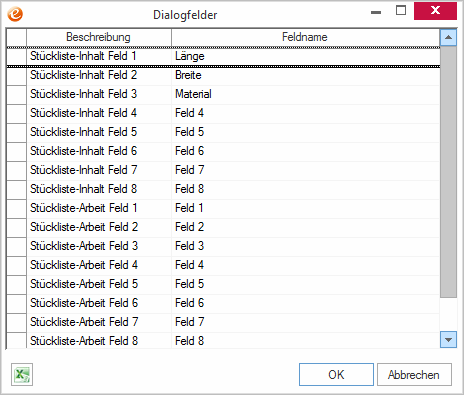Edit the Material field name cell

point(305,94)
